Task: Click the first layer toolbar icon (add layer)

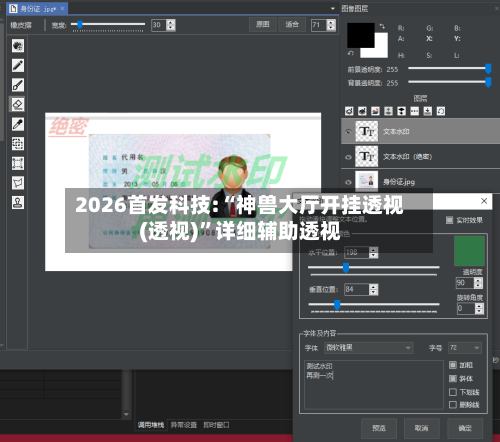Action: pos(349,111)
